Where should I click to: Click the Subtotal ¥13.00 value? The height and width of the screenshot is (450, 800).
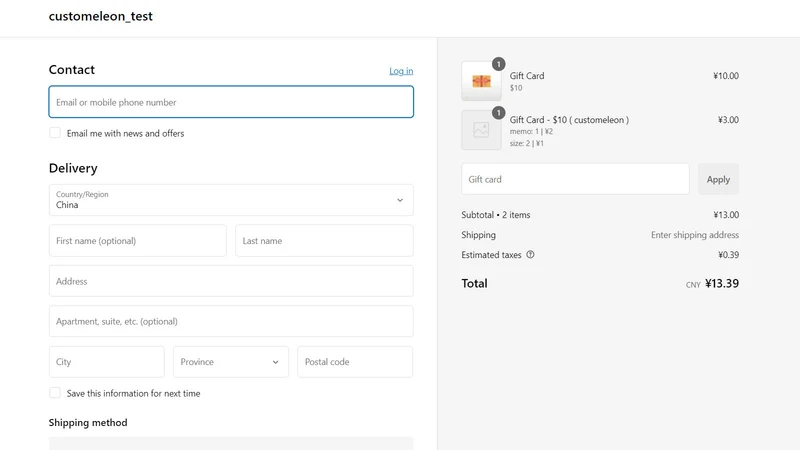pos(726,215)
